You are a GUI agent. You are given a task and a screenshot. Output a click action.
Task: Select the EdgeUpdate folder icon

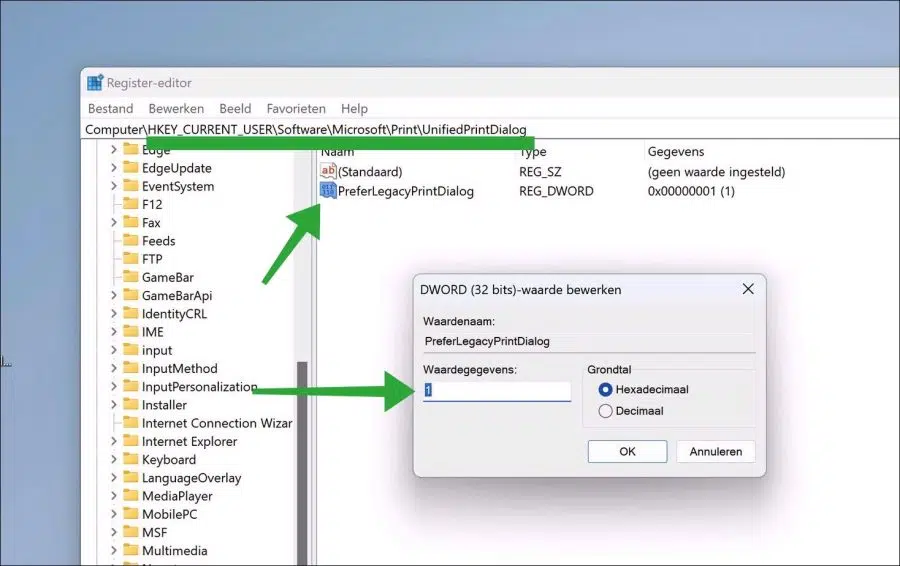[131, 168]
